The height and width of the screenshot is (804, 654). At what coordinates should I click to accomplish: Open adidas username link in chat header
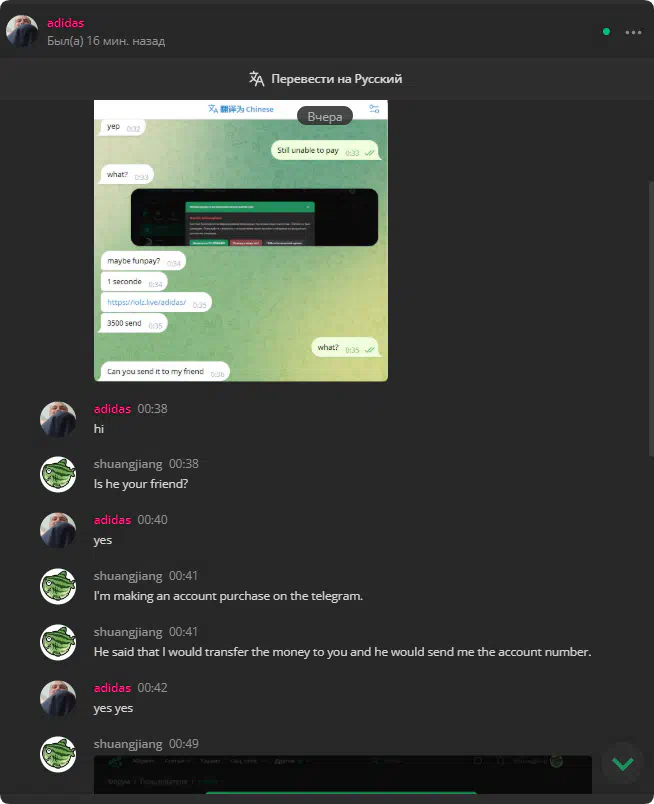65,23
